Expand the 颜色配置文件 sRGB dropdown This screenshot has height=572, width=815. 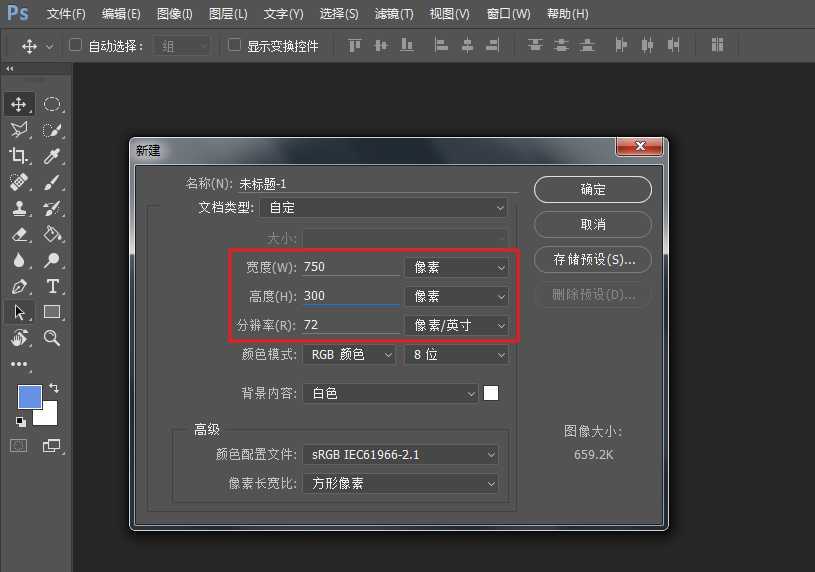pos(401,455)
